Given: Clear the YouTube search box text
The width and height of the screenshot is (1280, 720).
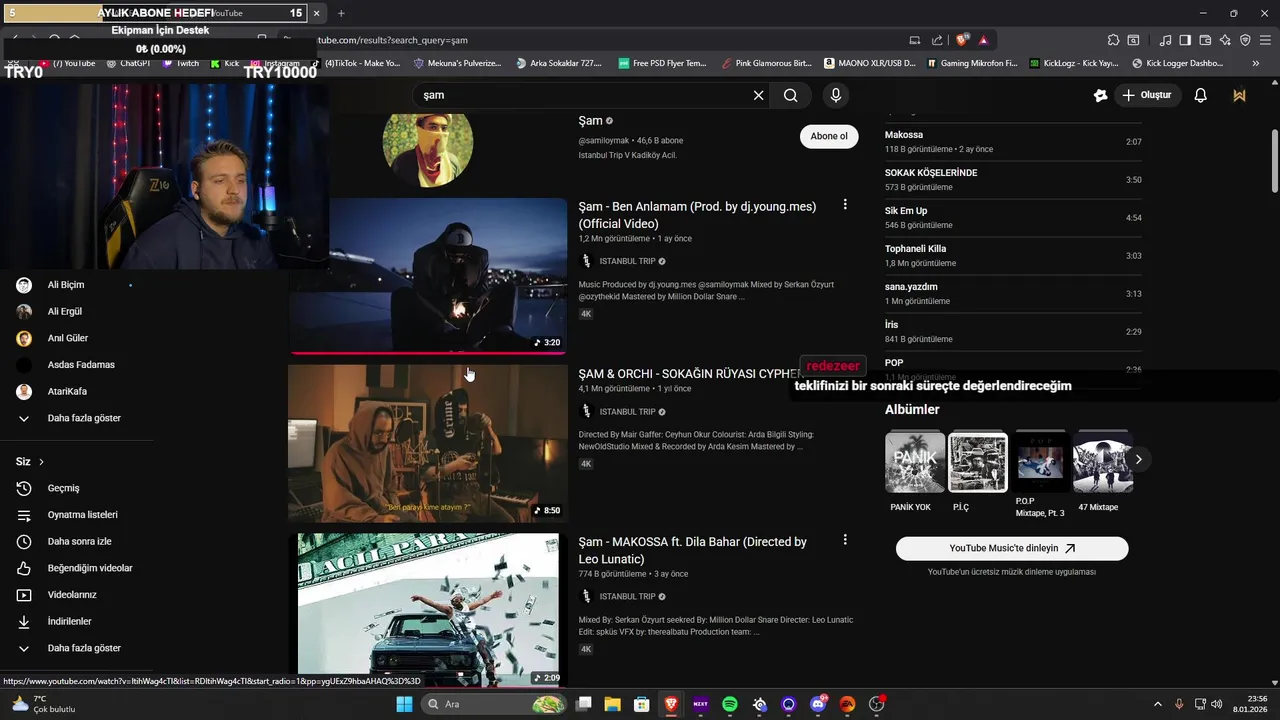Looking at the screenshot, I should coord(758,95).
